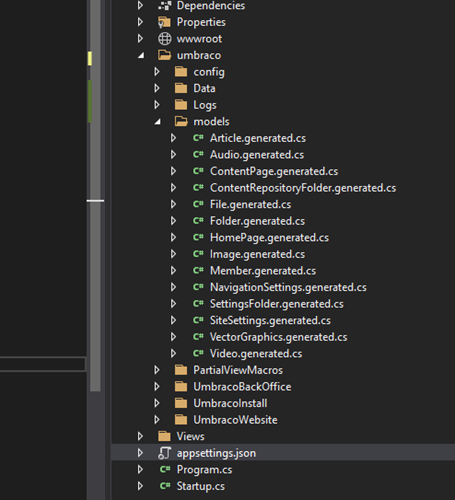The image size is (455, 500).
Task: Expand the Views folder arrow
Action: [x=140, y=436]
